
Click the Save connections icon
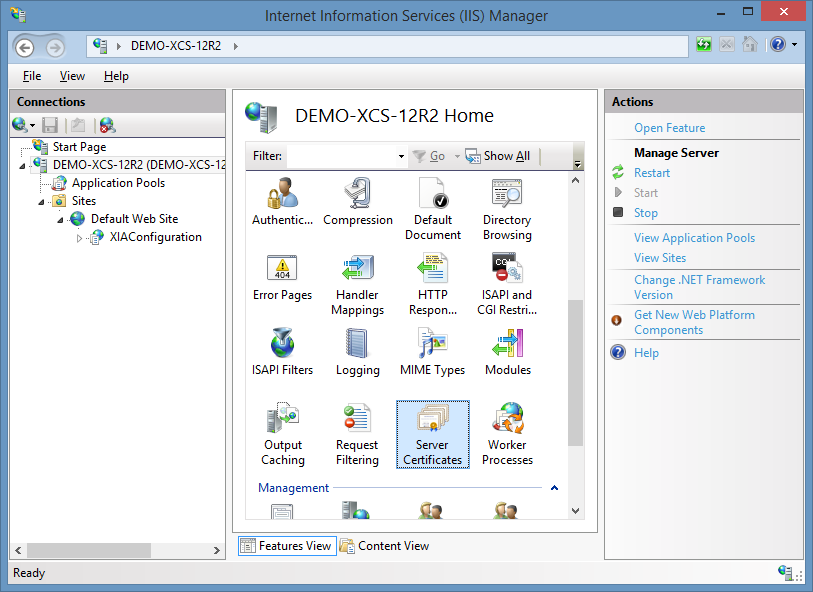pyautogui.click(x=50, y=125)
